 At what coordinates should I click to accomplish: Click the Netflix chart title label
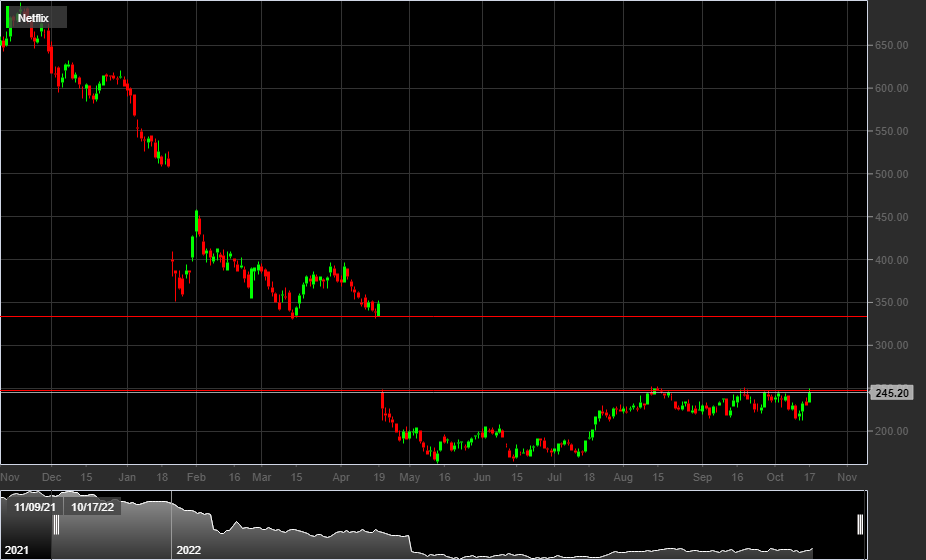click(x=33, y=18)
